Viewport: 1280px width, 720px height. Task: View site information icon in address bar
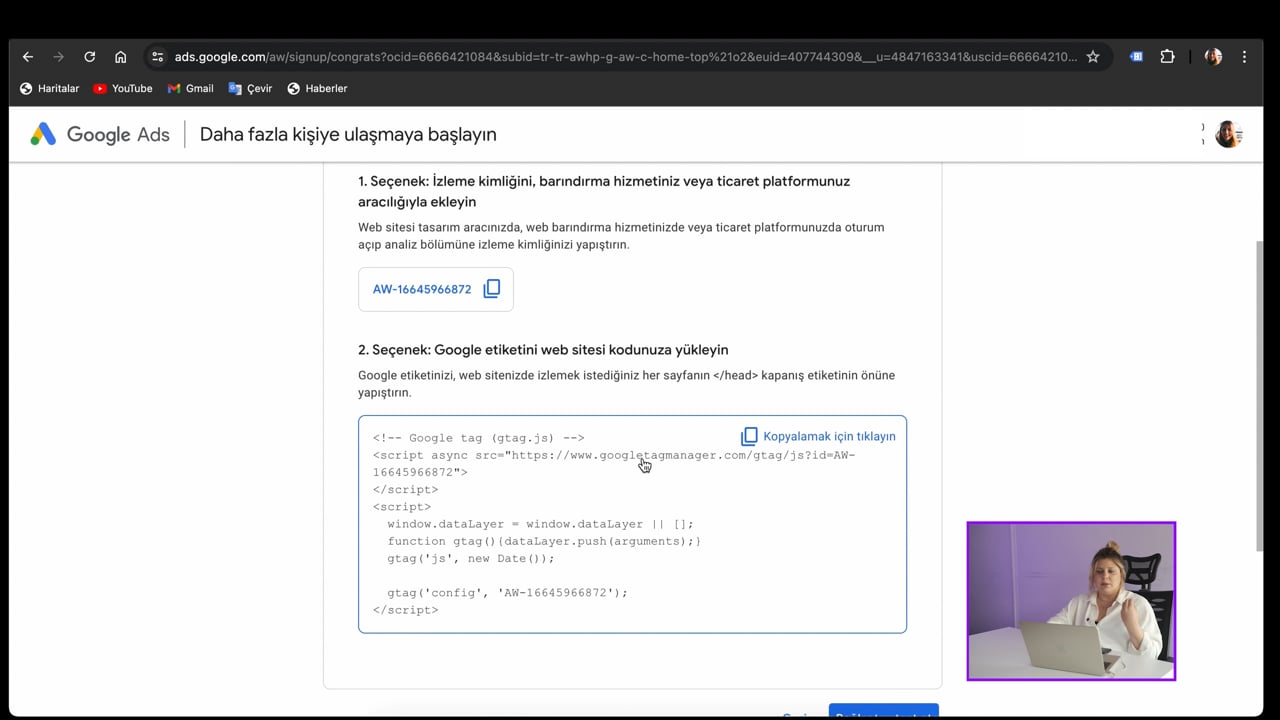tap(157, 57)
